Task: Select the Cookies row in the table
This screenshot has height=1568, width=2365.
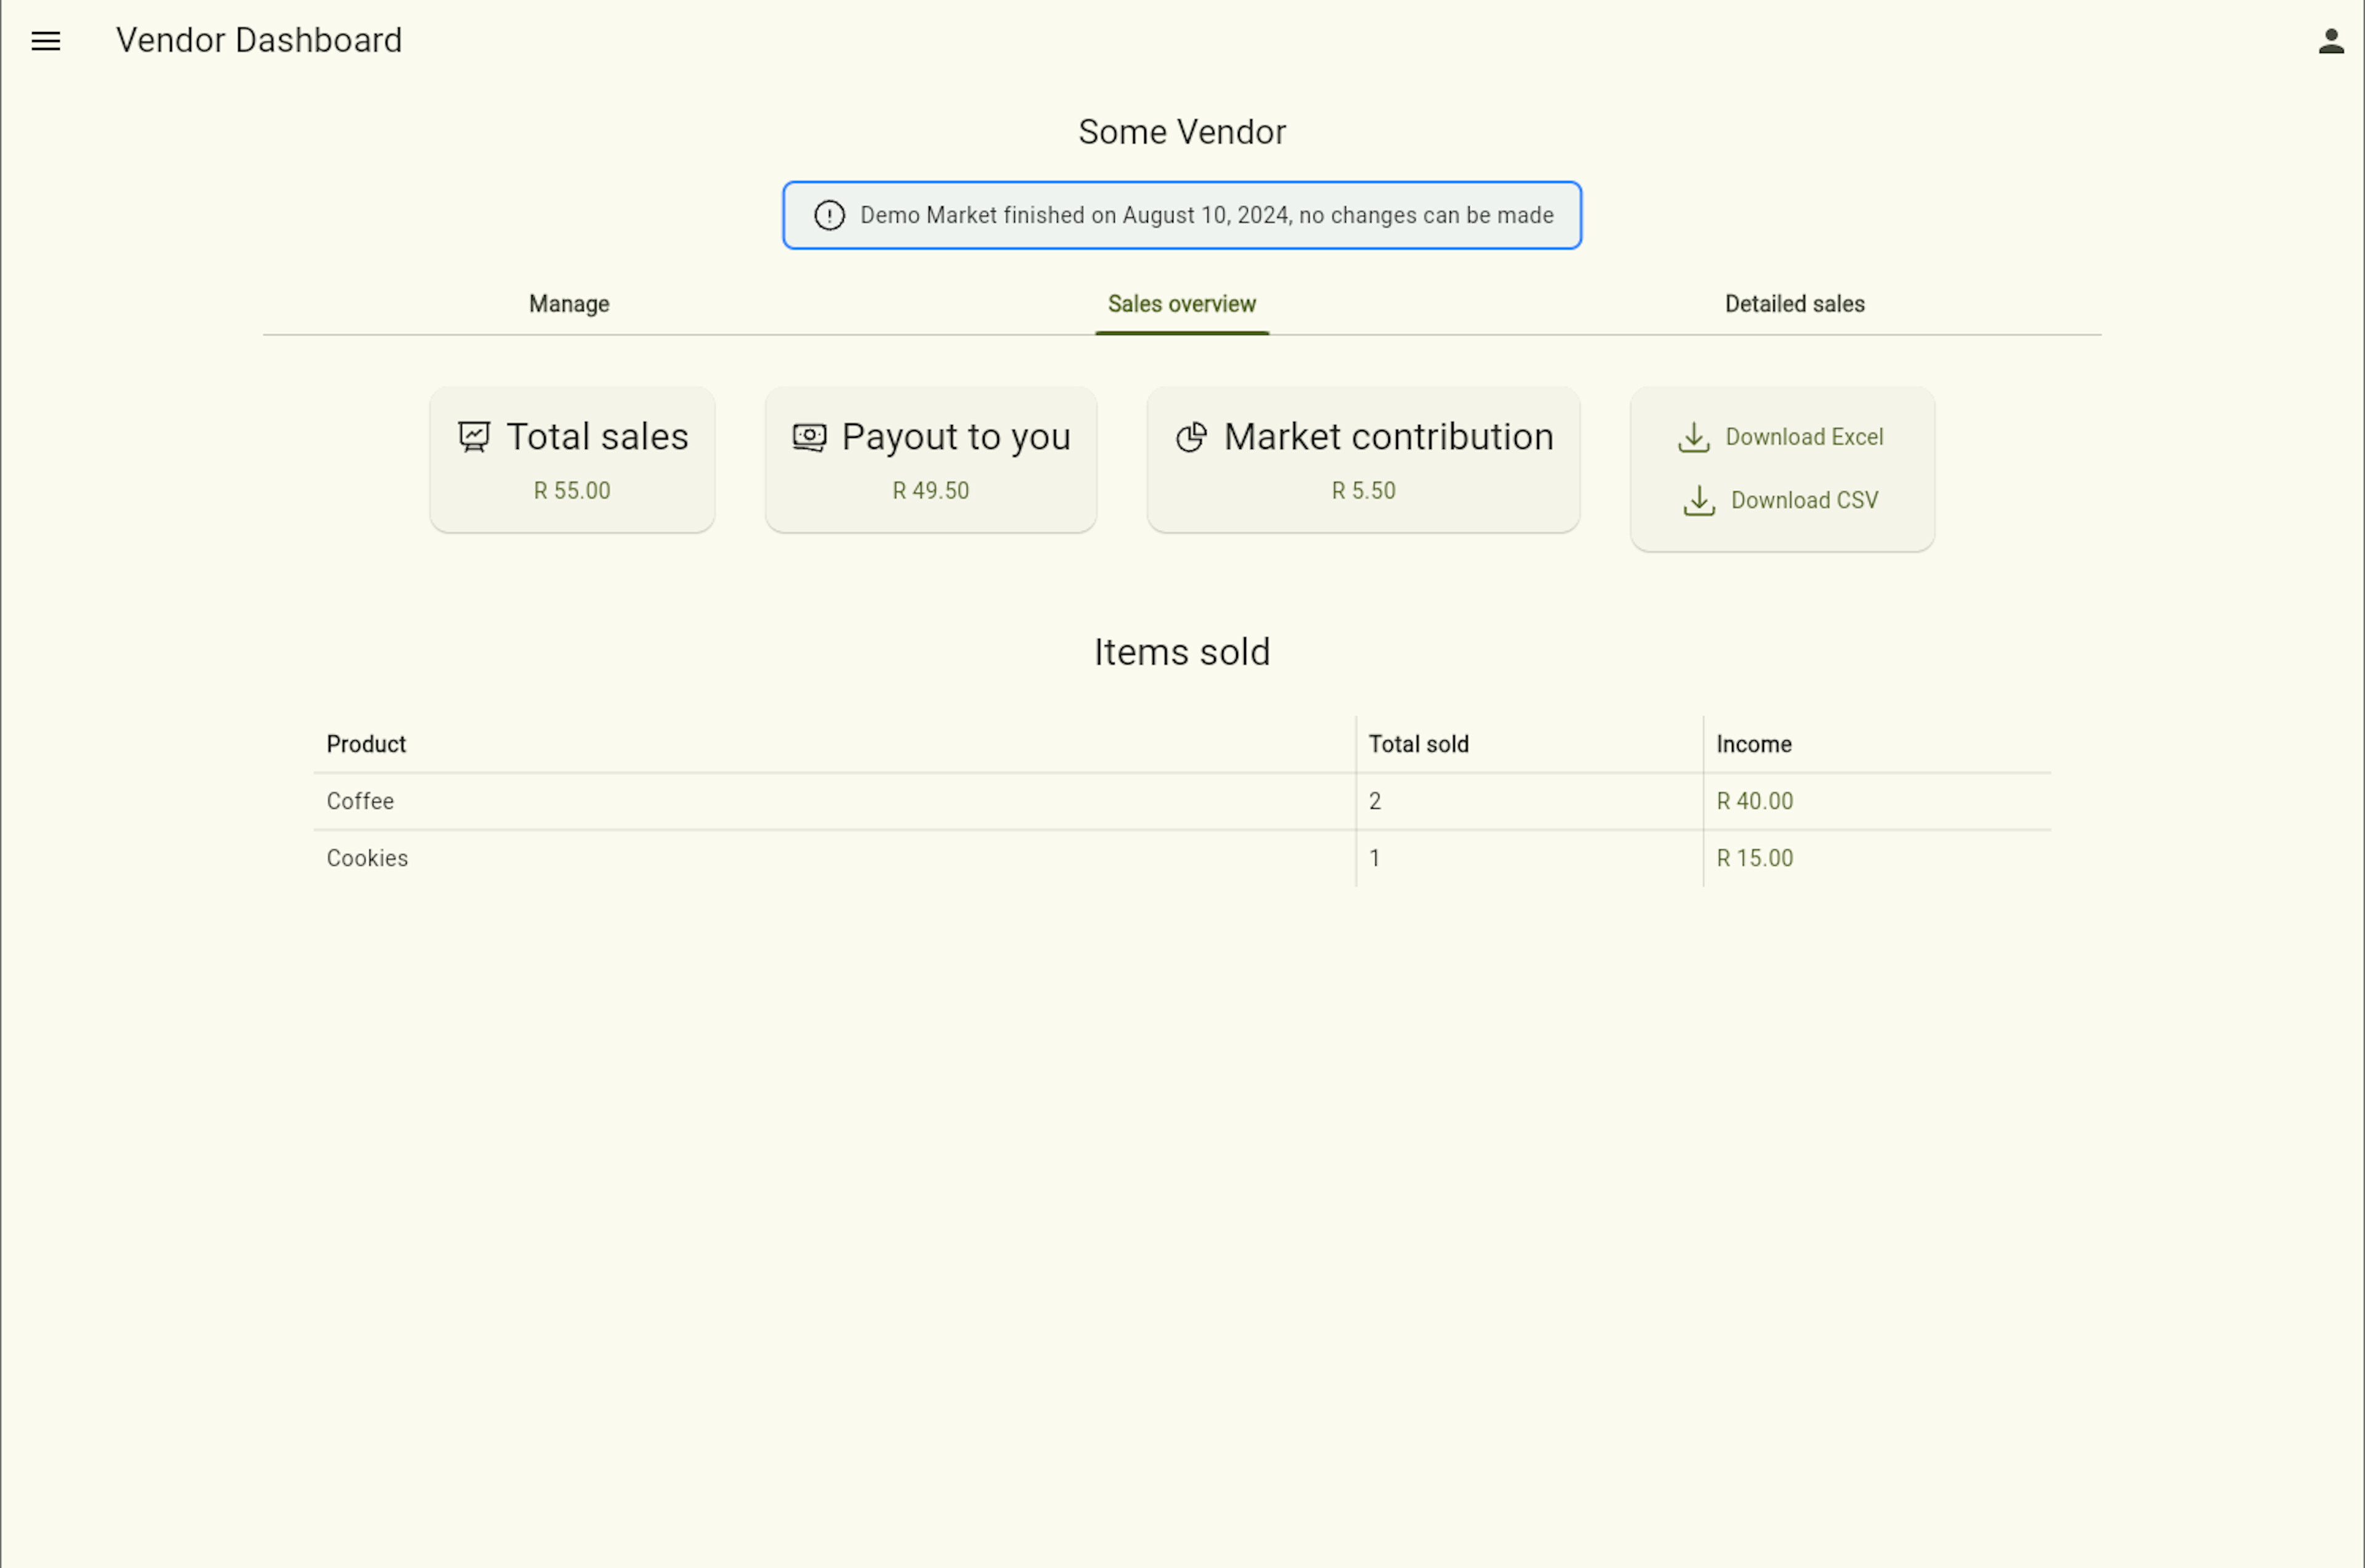Action: (x=367, y=858)
